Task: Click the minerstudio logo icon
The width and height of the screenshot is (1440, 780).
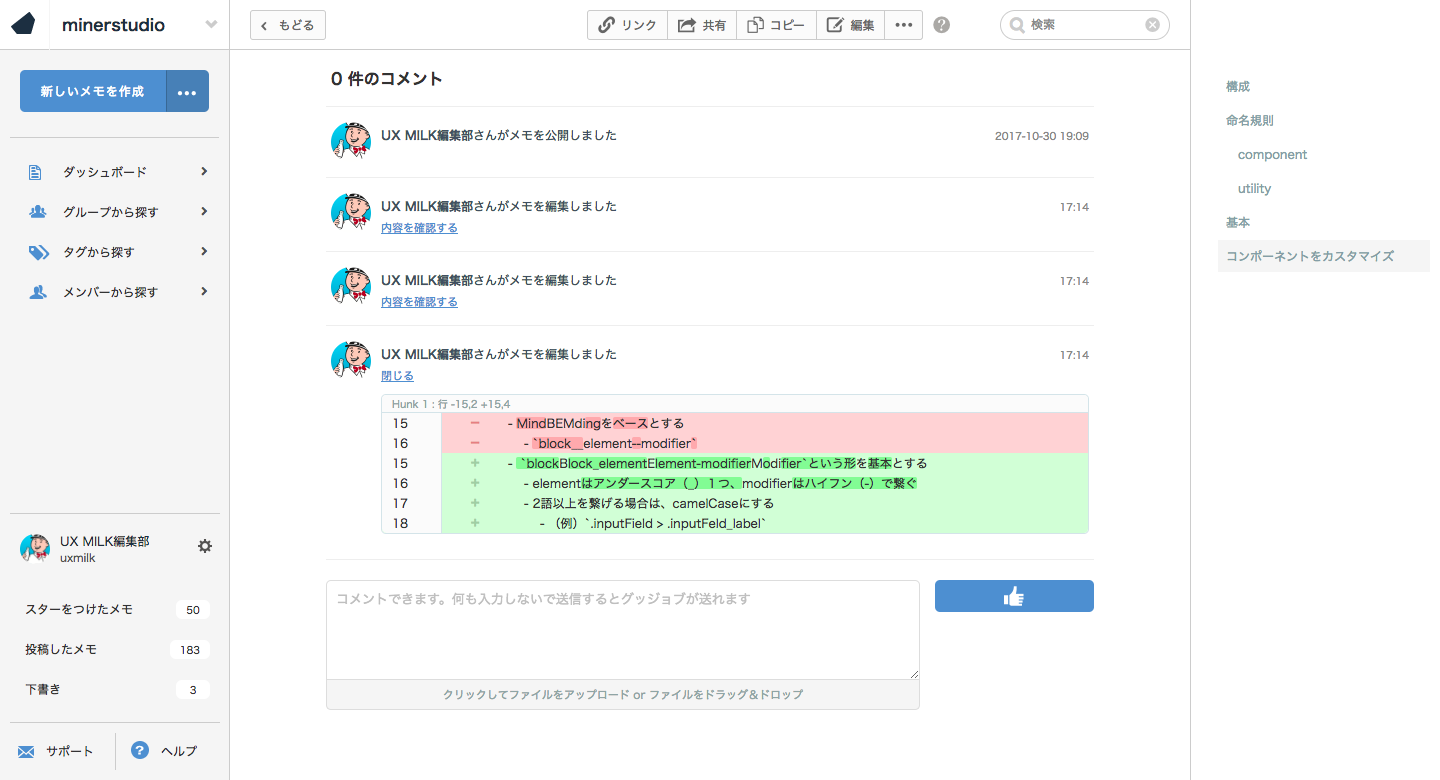Action: [x=24, y=25]
